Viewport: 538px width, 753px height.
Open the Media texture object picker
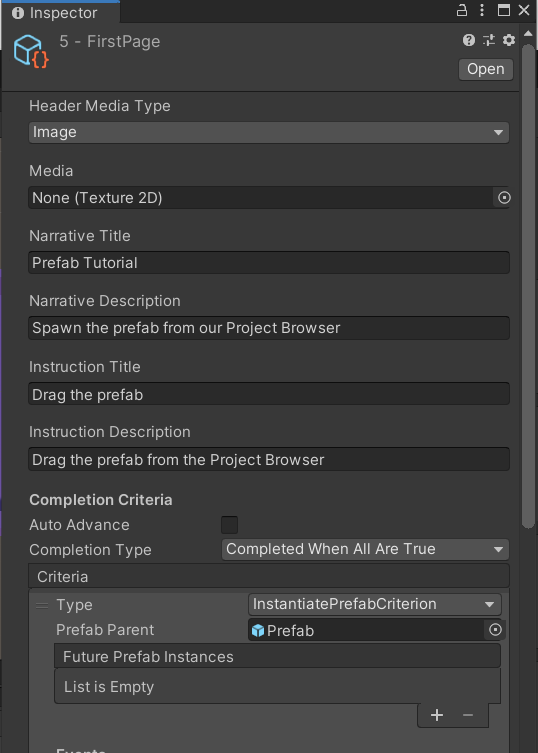point(503,197)
